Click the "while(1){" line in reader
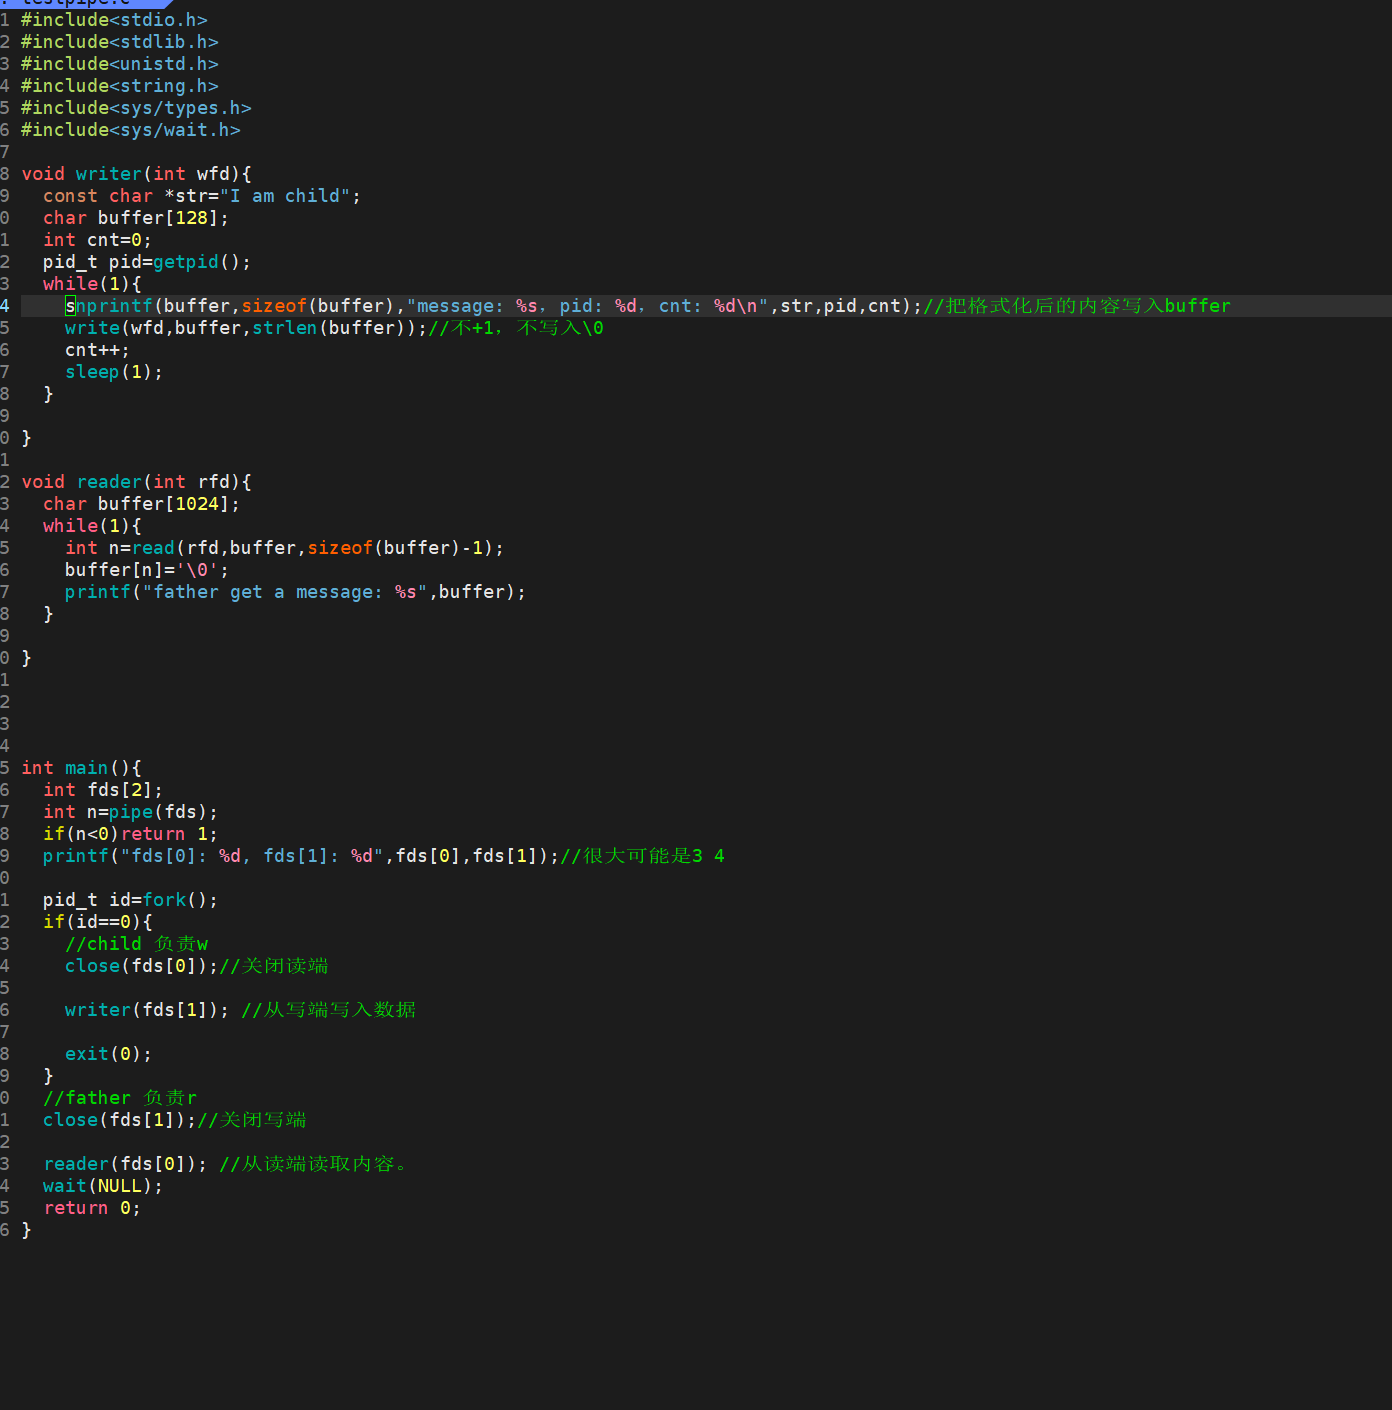This screenshot has width=1392, height=1410. (92, 526)
